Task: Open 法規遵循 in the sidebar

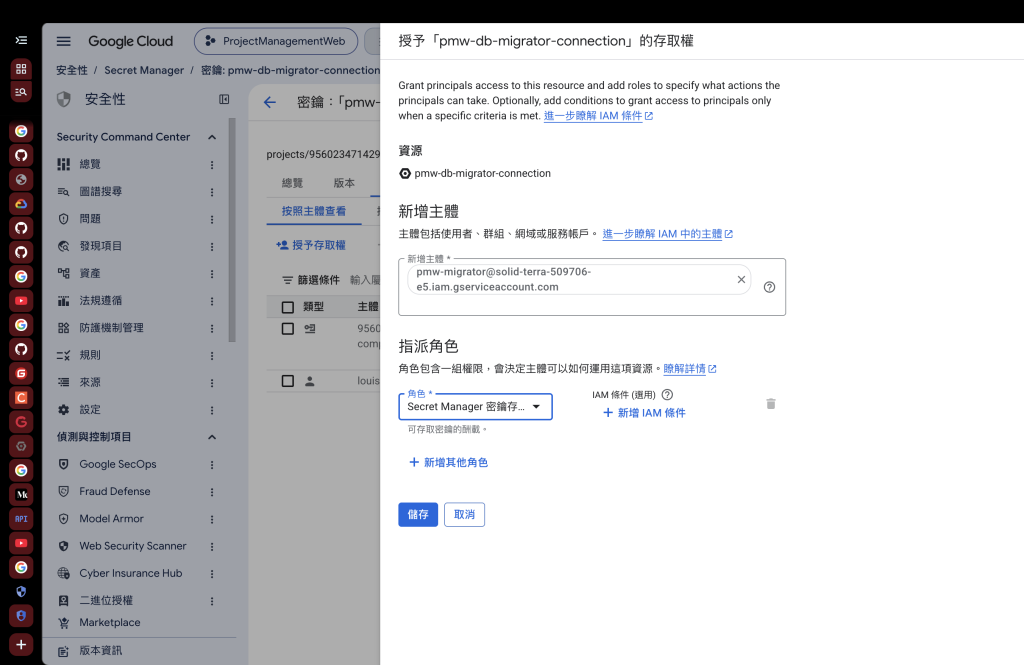Action: pyautogui.click(x=101, y=300)
